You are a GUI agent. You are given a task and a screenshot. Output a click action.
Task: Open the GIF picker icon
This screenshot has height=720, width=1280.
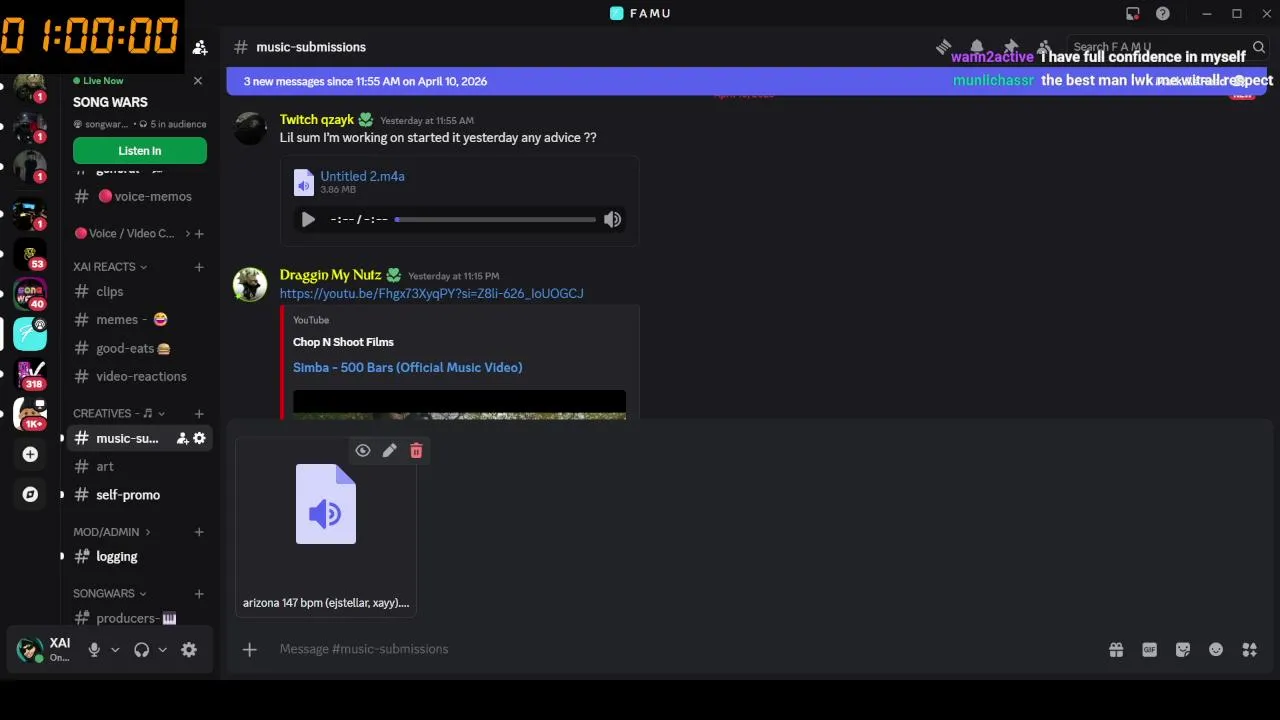1149,650
